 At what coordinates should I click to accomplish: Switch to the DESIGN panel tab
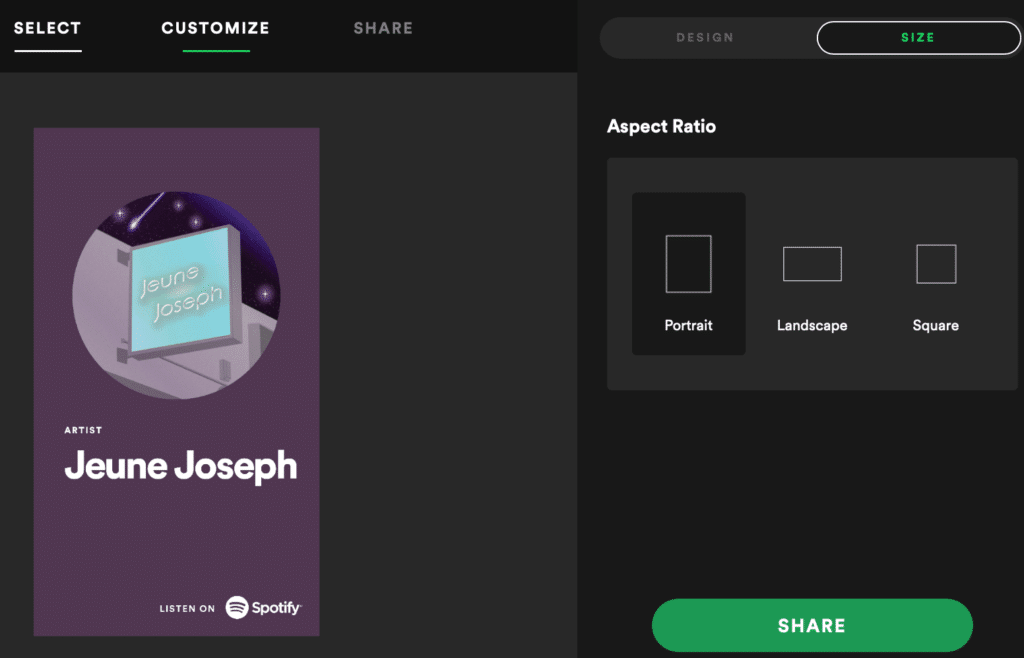(705, 38)
